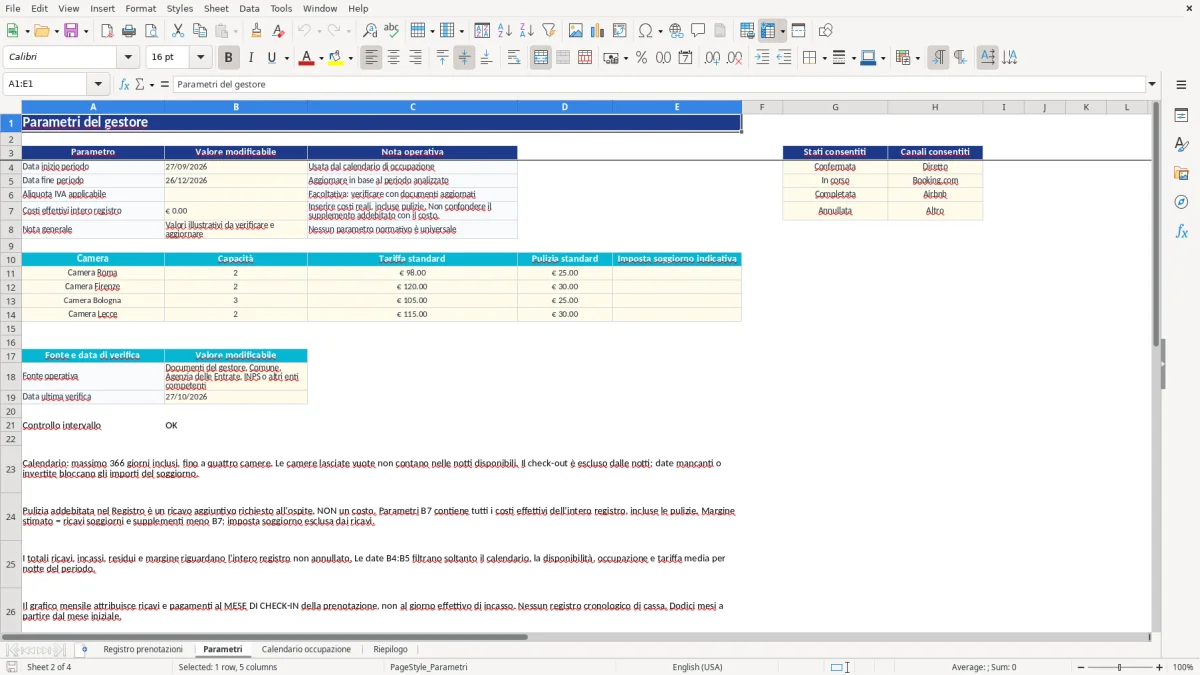Insert an image
This screenshot has height=675, width=1200.
[576, 31]
